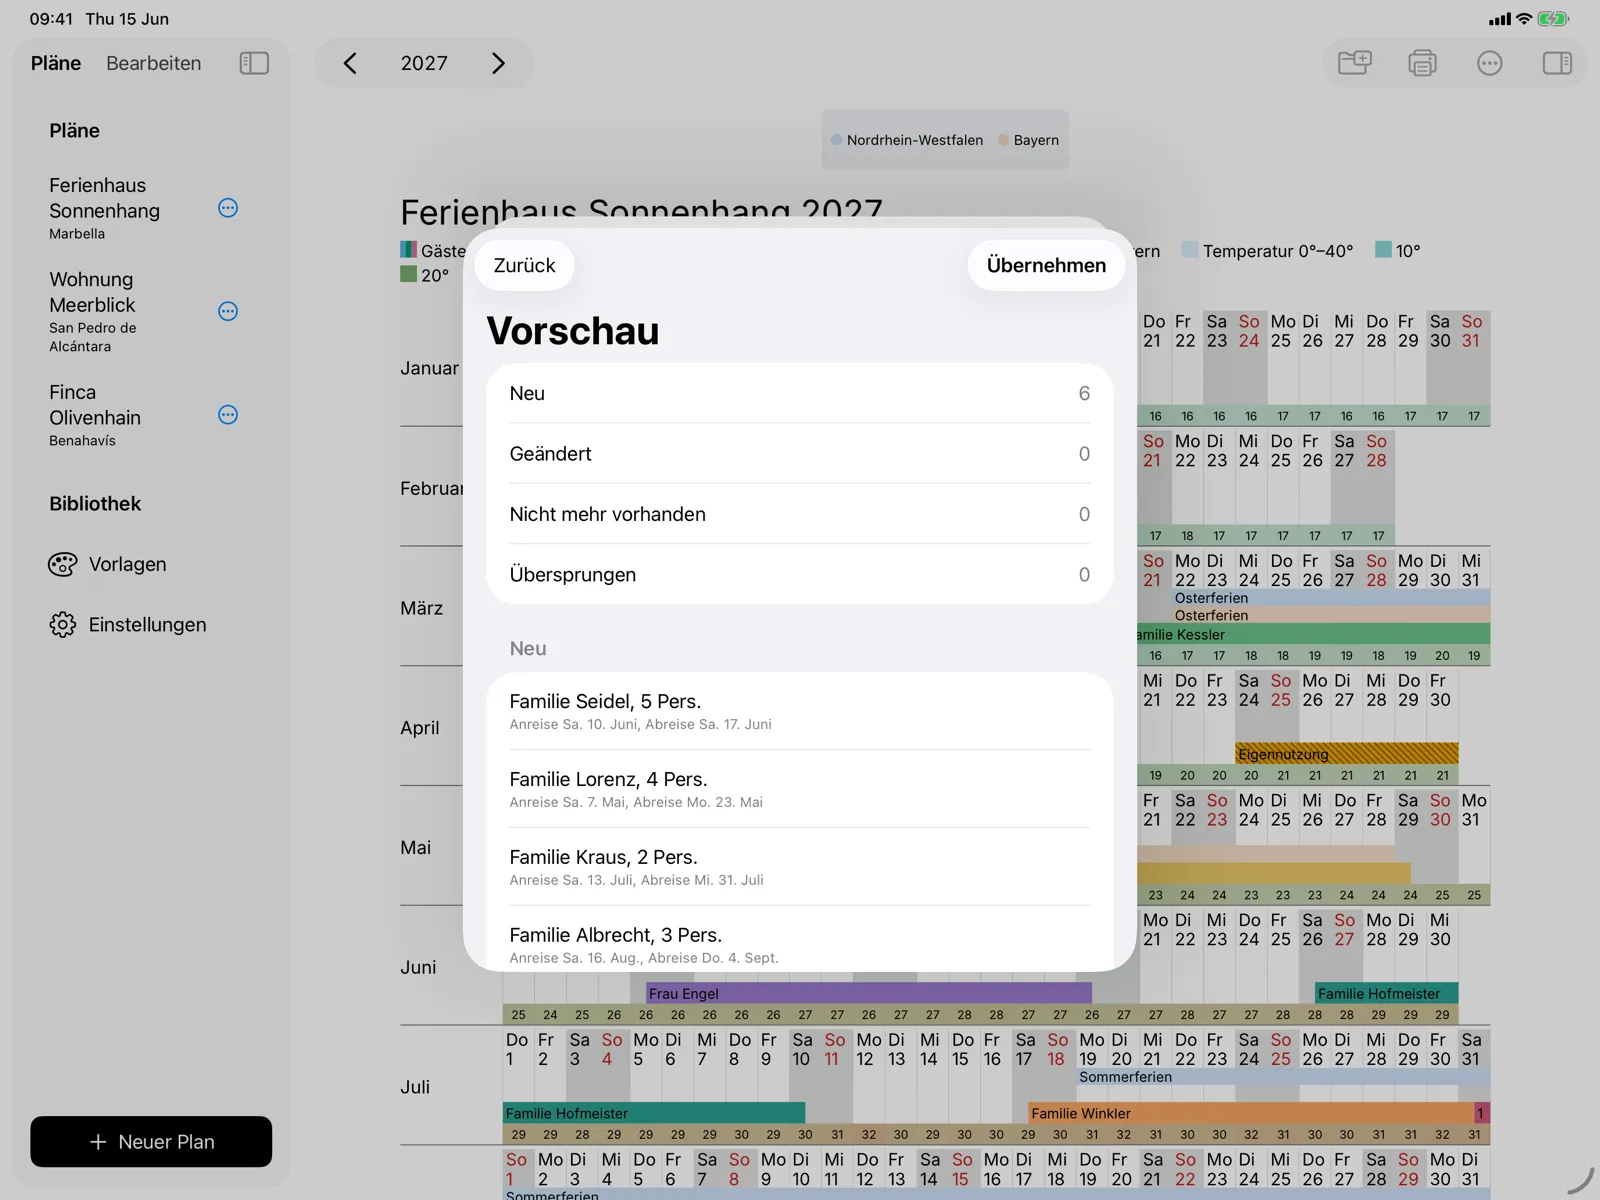The height and width of the screenshot is (1200, 1600).
Task: Open the more options ellipsis toolbar icon
Action: [1489, 63]
